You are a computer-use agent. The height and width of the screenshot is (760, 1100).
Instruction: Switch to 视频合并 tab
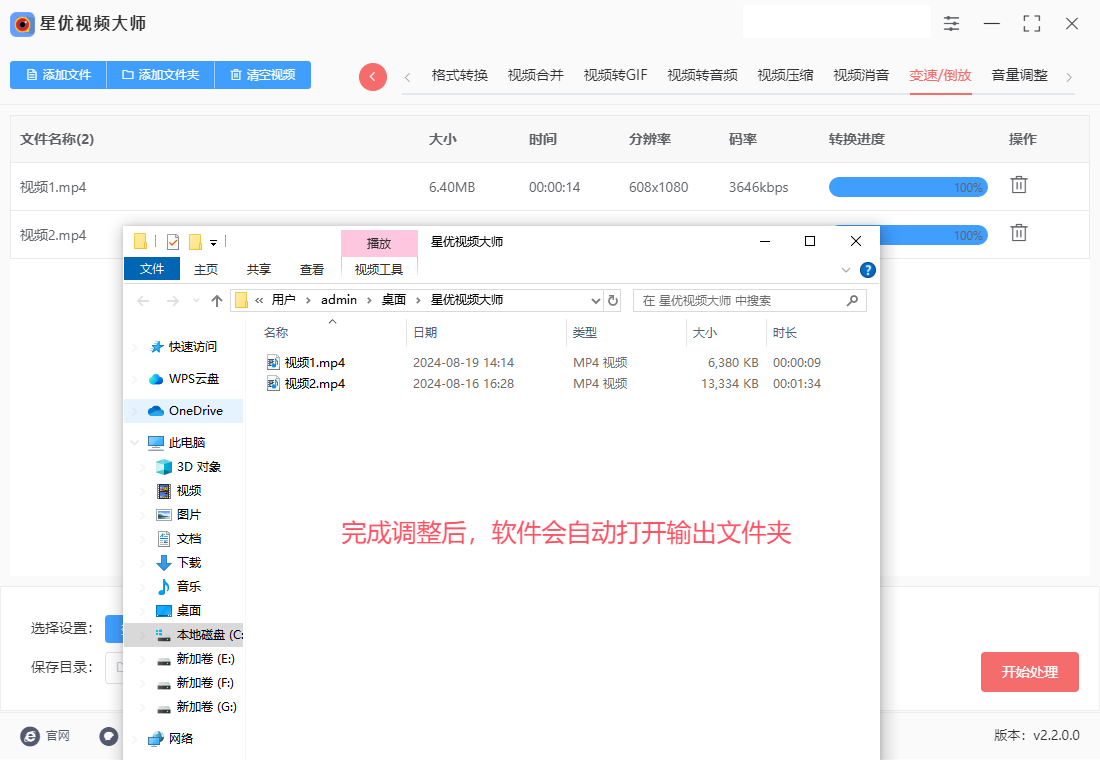coord(535,75)
